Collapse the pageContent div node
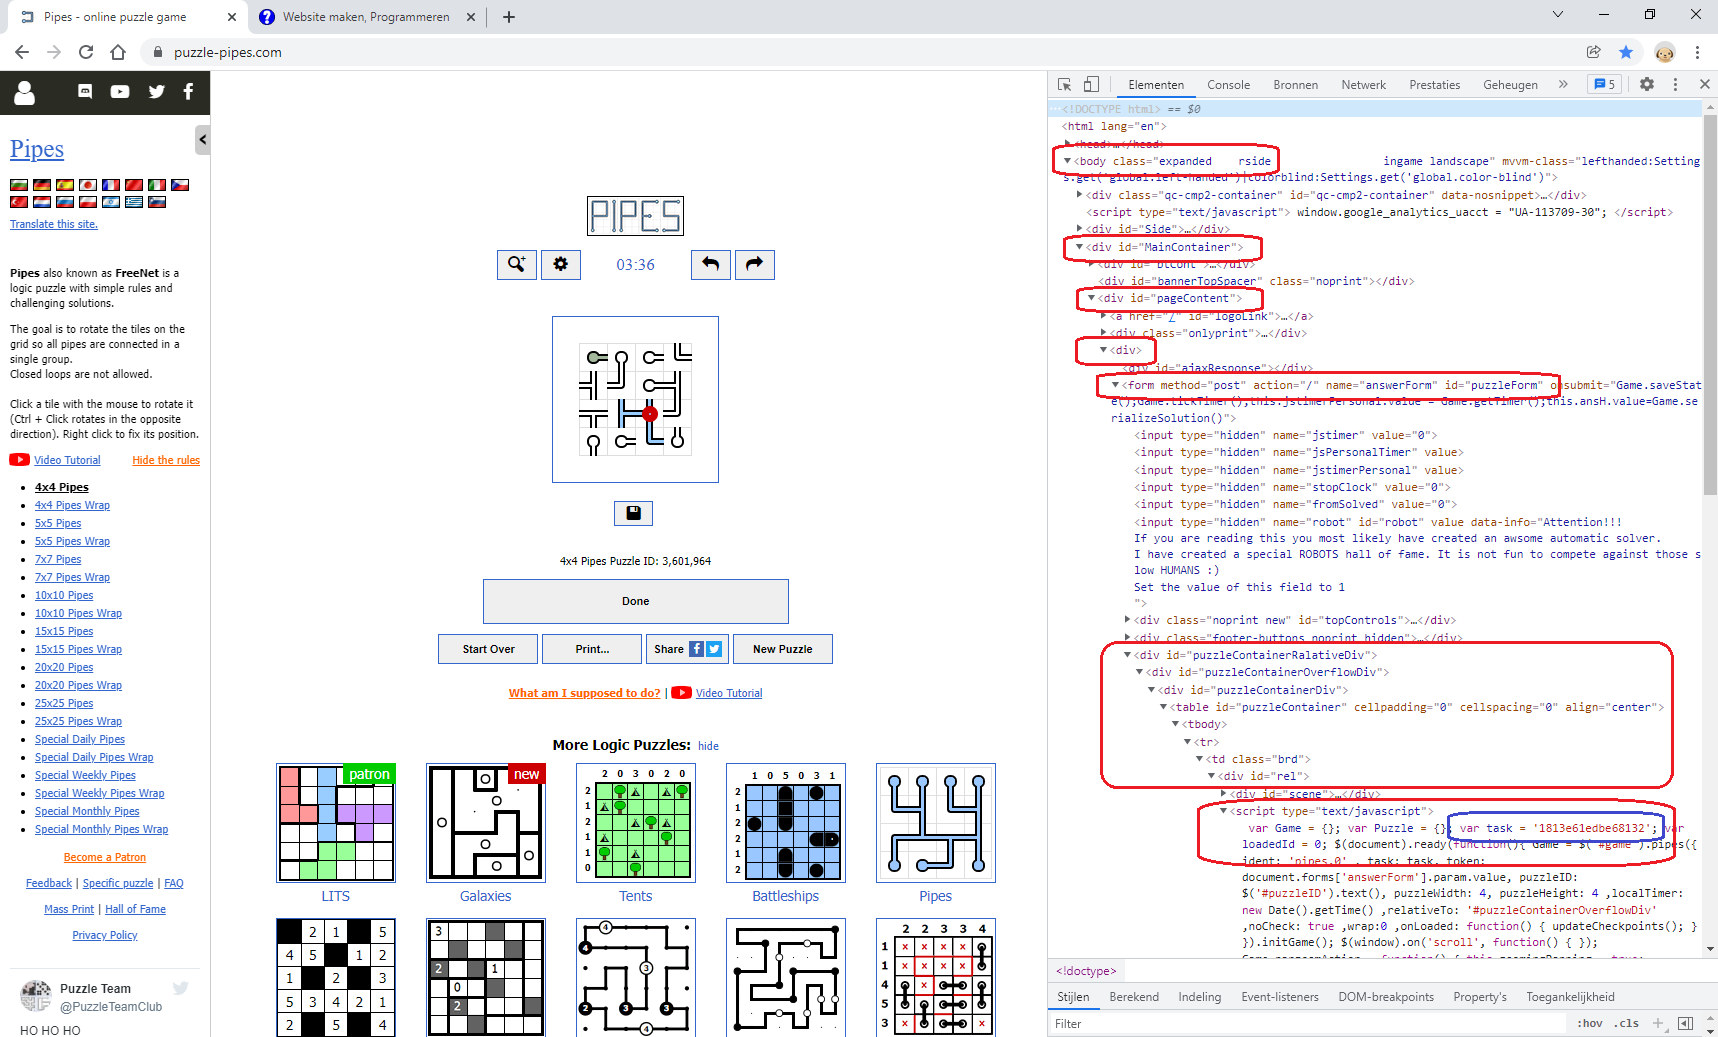The width and height of the screenshot is (1718, 1037). pyautogui.click(x=1091, y=298)
